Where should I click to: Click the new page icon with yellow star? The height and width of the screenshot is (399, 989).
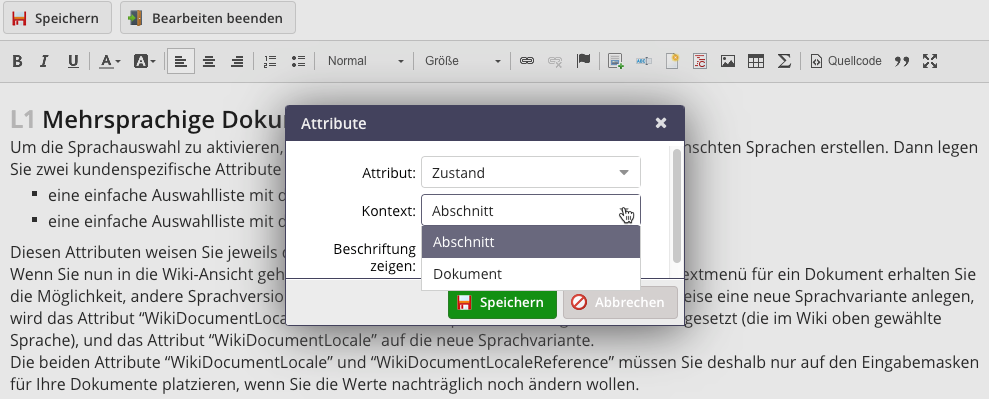(x=672, y=61)
